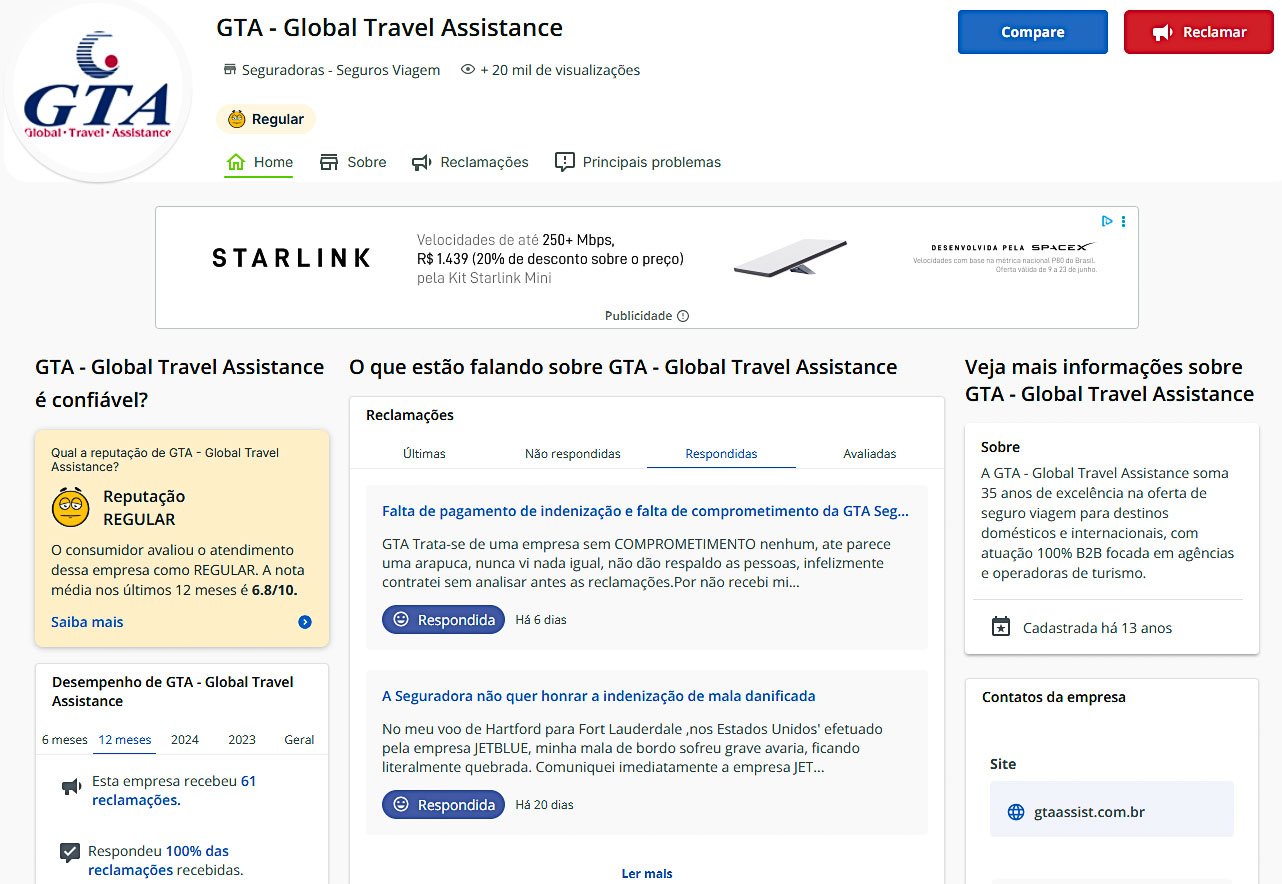Click the Sobre storefront icon
The width and height of the screenshot is (1282, 884).
[329, 162]
